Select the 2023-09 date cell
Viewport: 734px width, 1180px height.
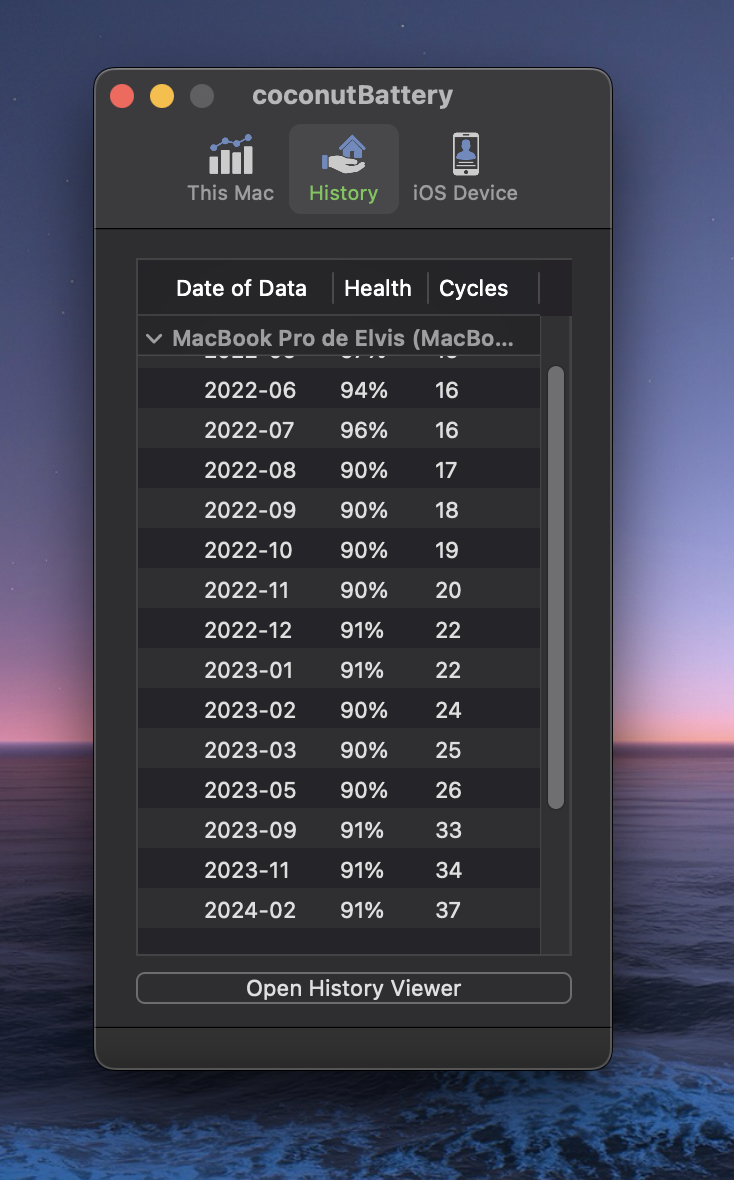coord(250,830)
